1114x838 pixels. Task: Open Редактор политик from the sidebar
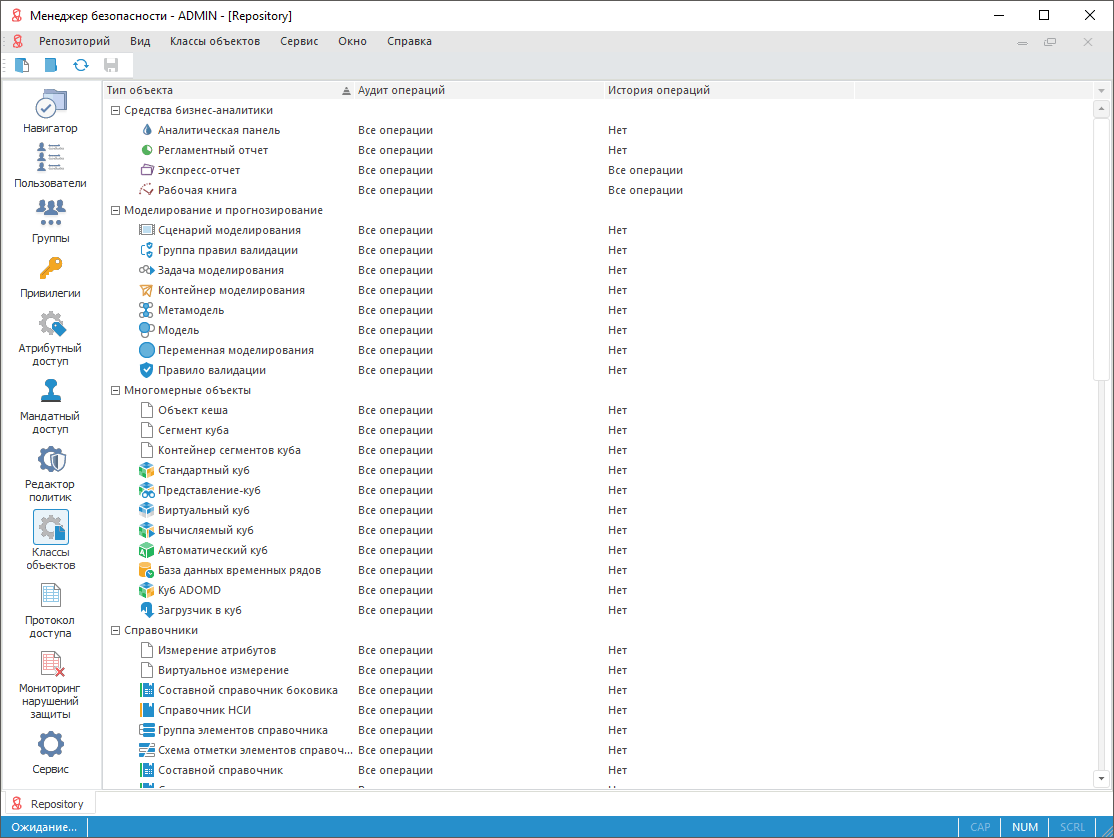coord(51,474)
